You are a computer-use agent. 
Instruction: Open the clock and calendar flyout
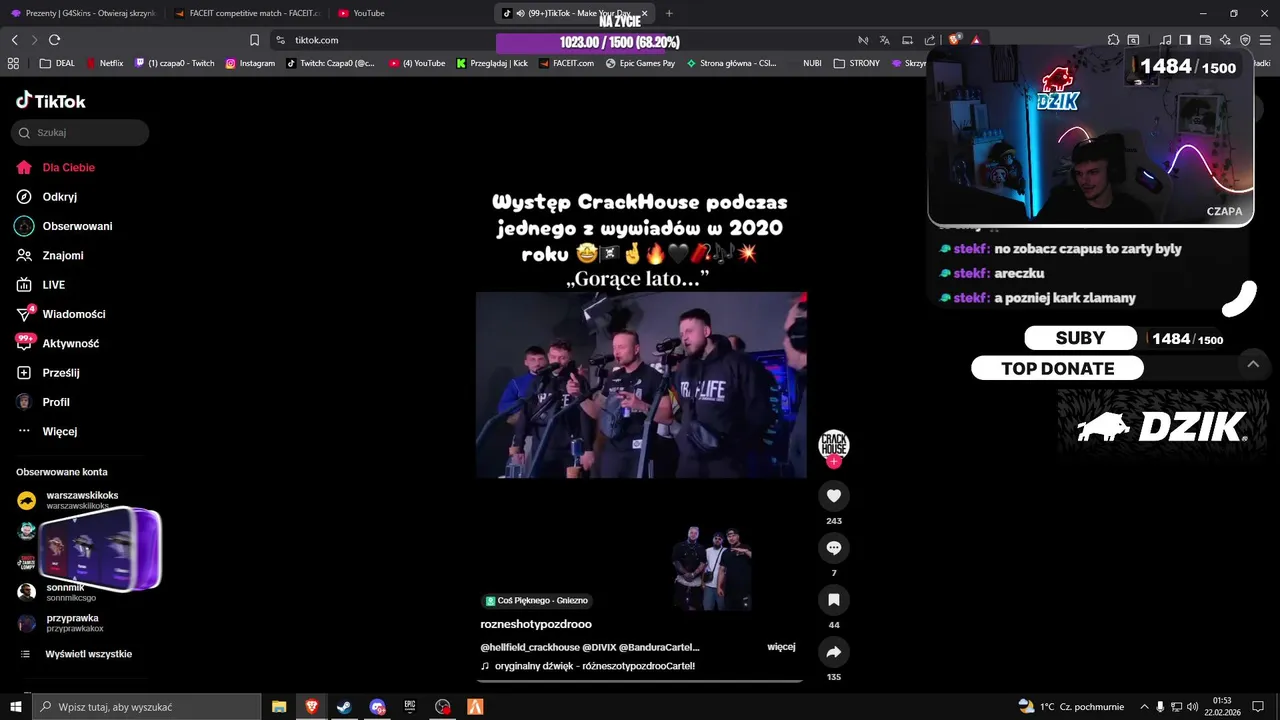click(x=1222, y=707)
